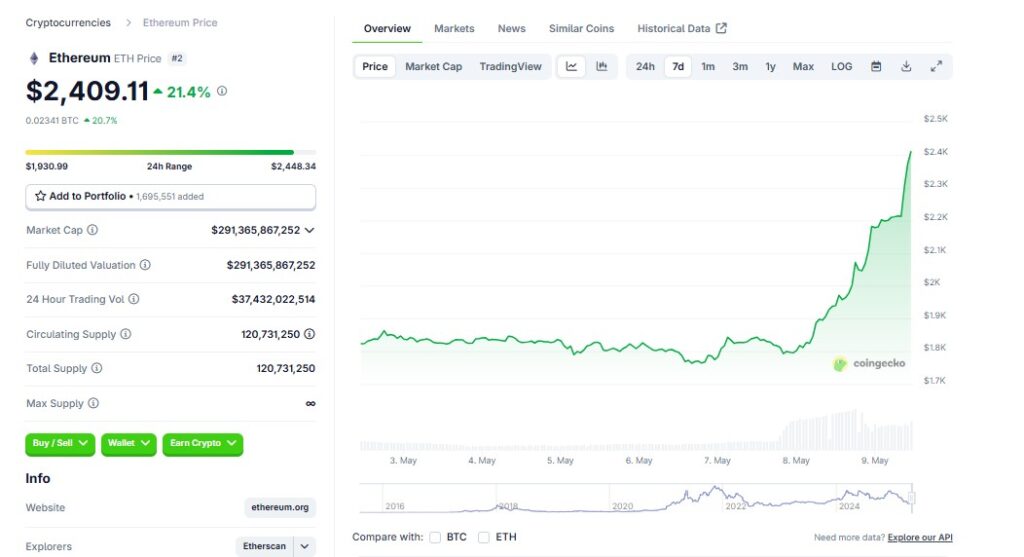Open the calendar date range picker
The image size is (1024, 557).
[x=876, y=67]
